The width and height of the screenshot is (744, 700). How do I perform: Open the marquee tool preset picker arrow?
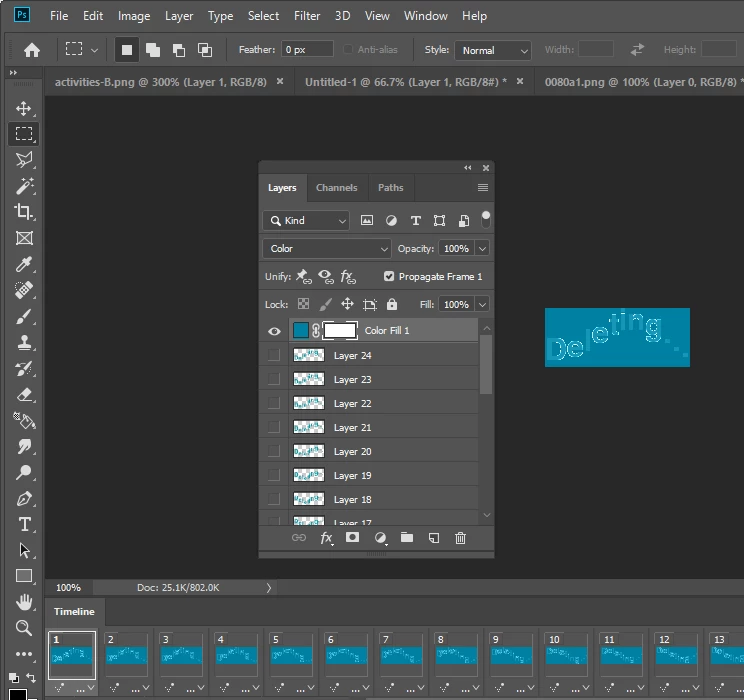pos(94,50)
